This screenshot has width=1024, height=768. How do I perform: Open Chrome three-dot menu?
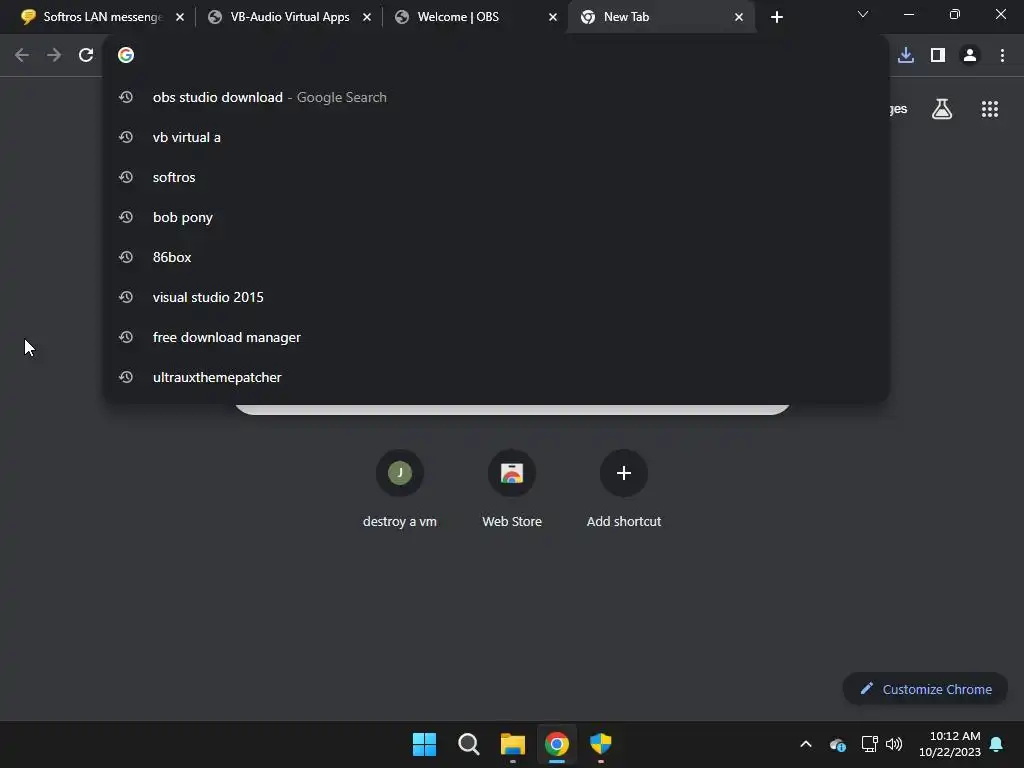1002,55
